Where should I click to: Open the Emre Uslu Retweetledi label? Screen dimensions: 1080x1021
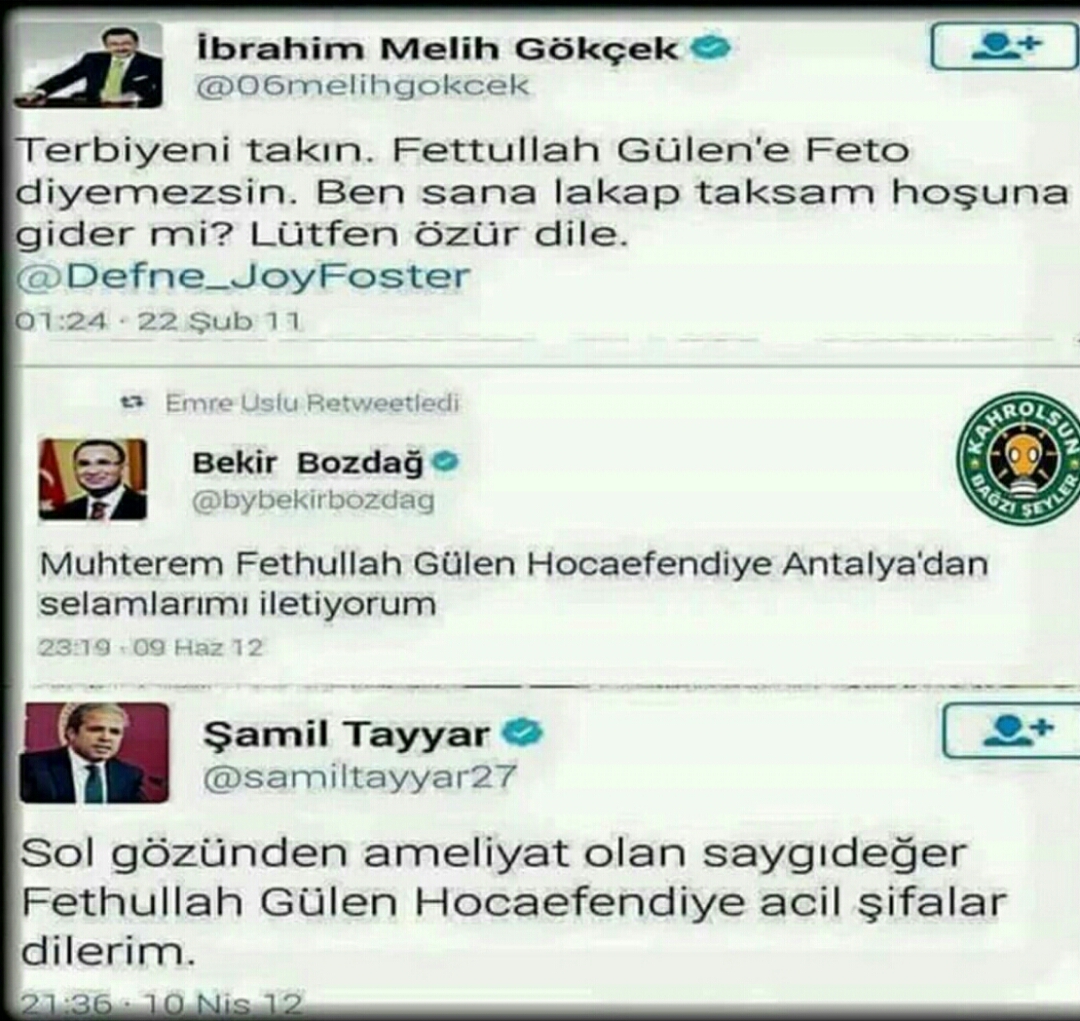pos(312,403)
